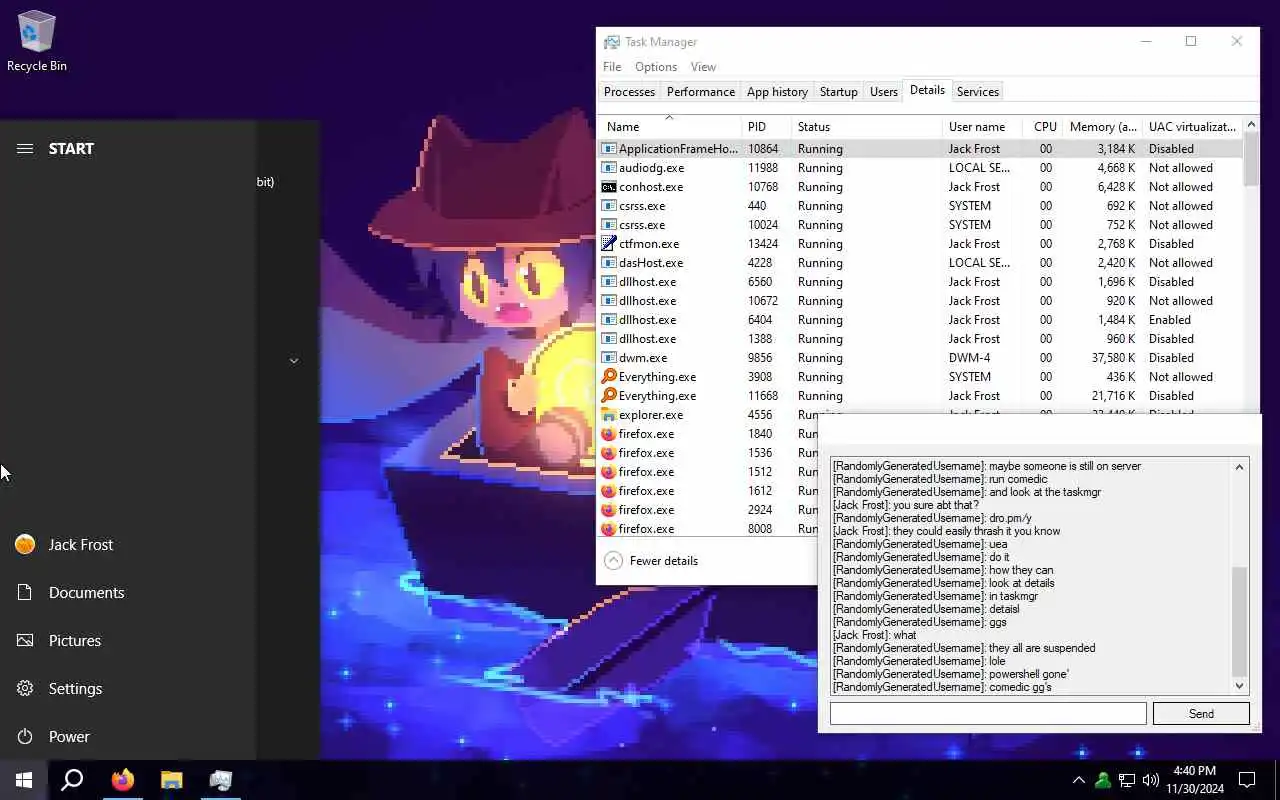Click Send button in chat window
Image resolution: width=1280 pixels, height=800 pixels.
click(x=1201, y=713)
